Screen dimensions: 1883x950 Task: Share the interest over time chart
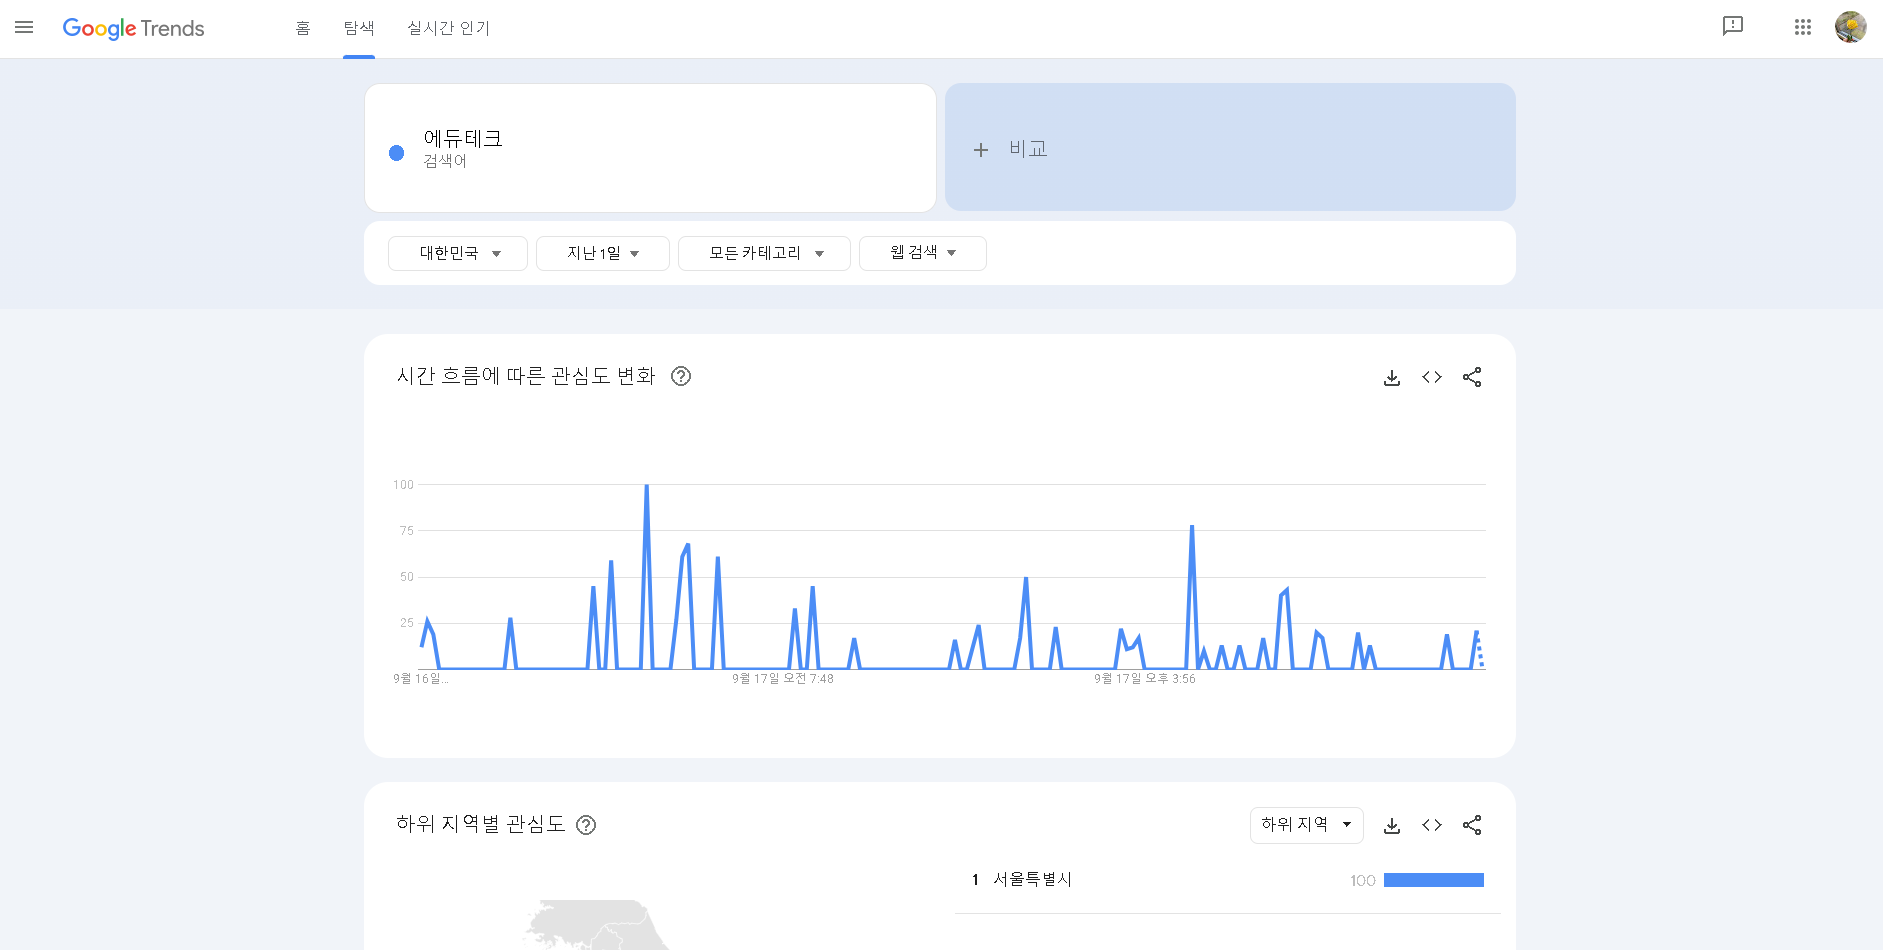pos(1471,377)
